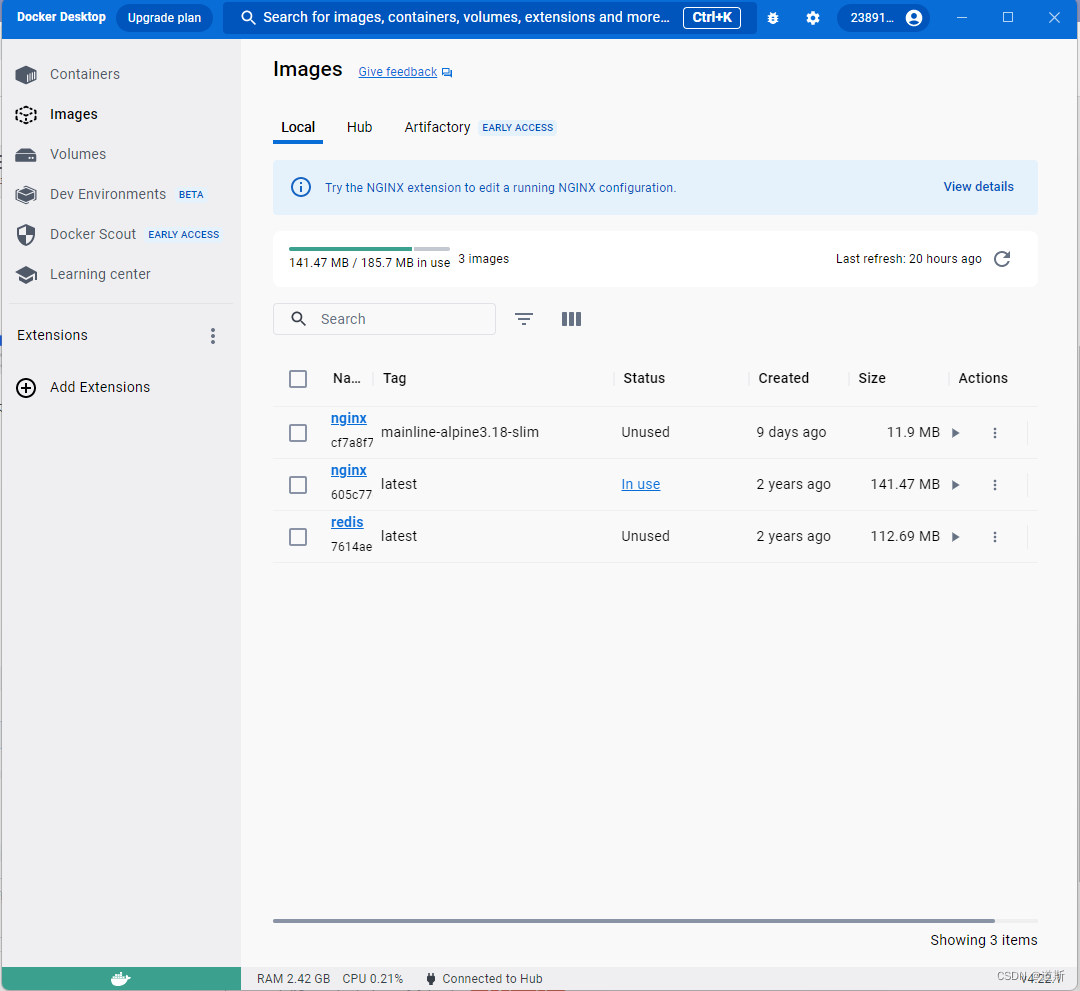The width and height of the screenshot is (1080, 991).
Task: Click the info icon in NGINX banner
Action: pyautogui.click(x=301, y=187)
